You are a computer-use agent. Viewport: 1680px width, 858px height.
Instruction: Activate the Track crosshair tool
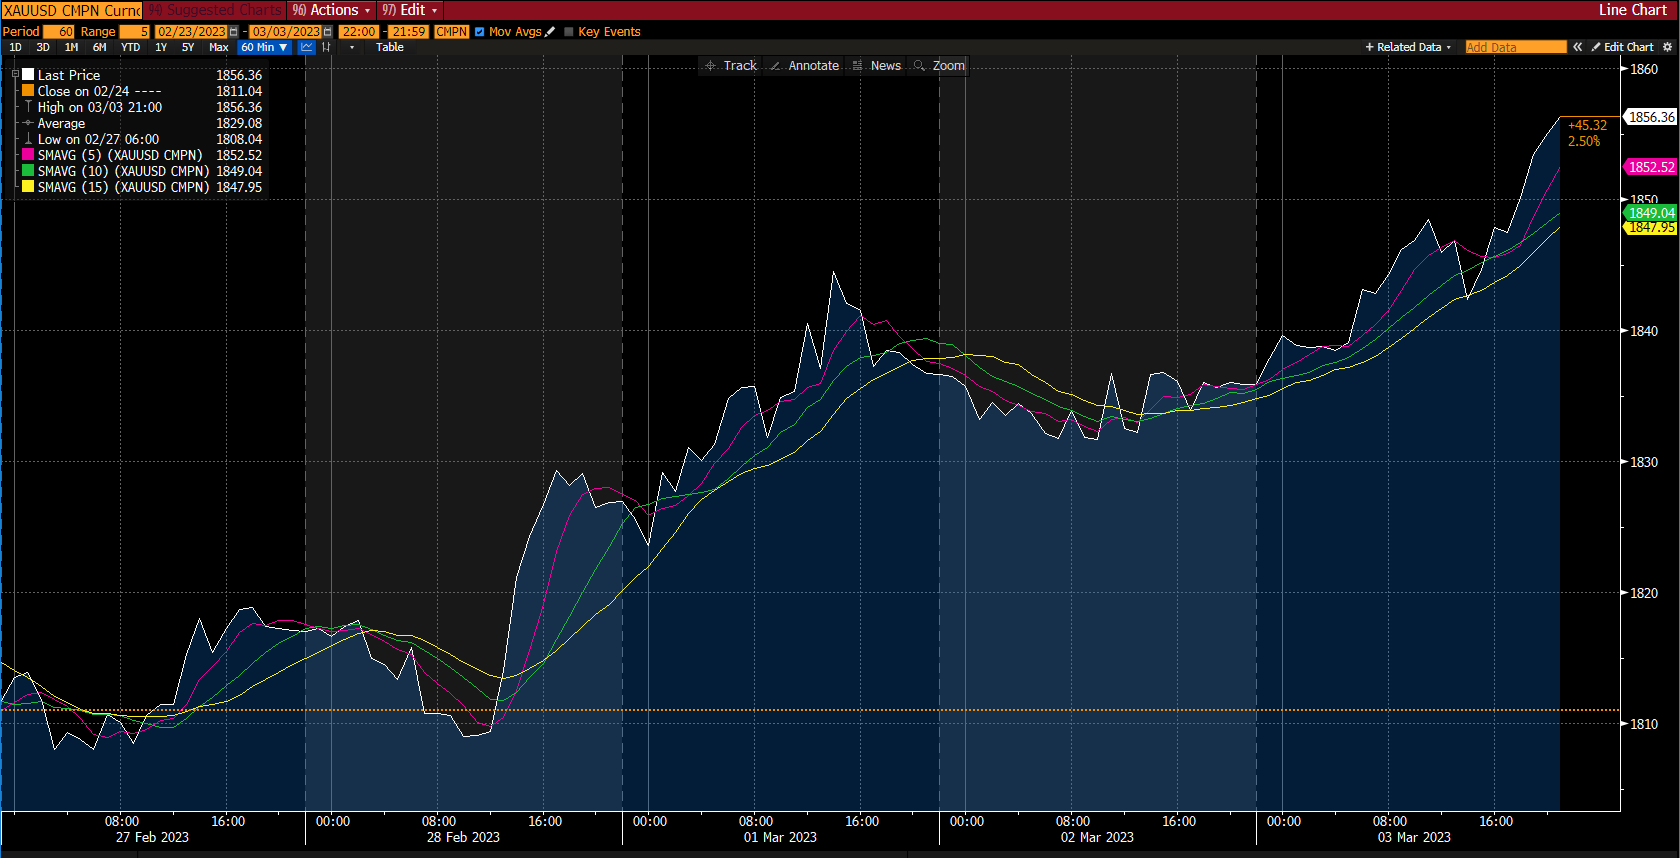click(731, 66)
